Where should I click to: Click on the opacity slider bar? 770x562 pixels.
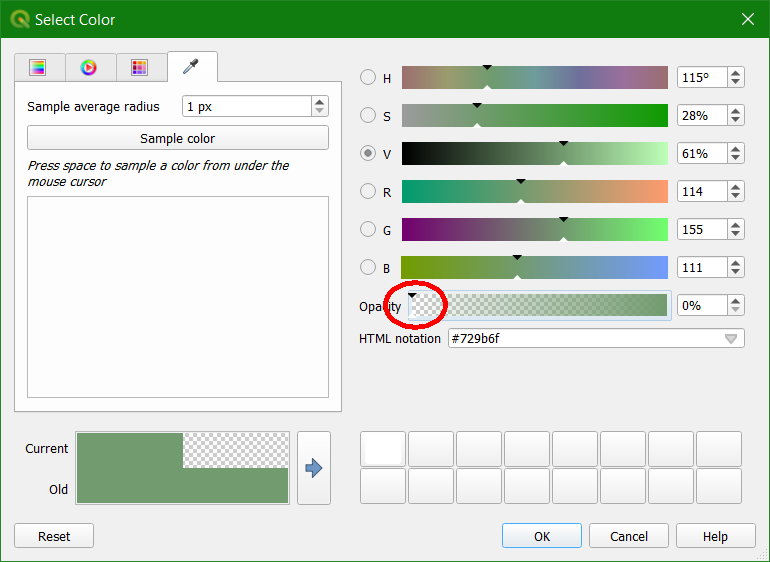(539, 305)
